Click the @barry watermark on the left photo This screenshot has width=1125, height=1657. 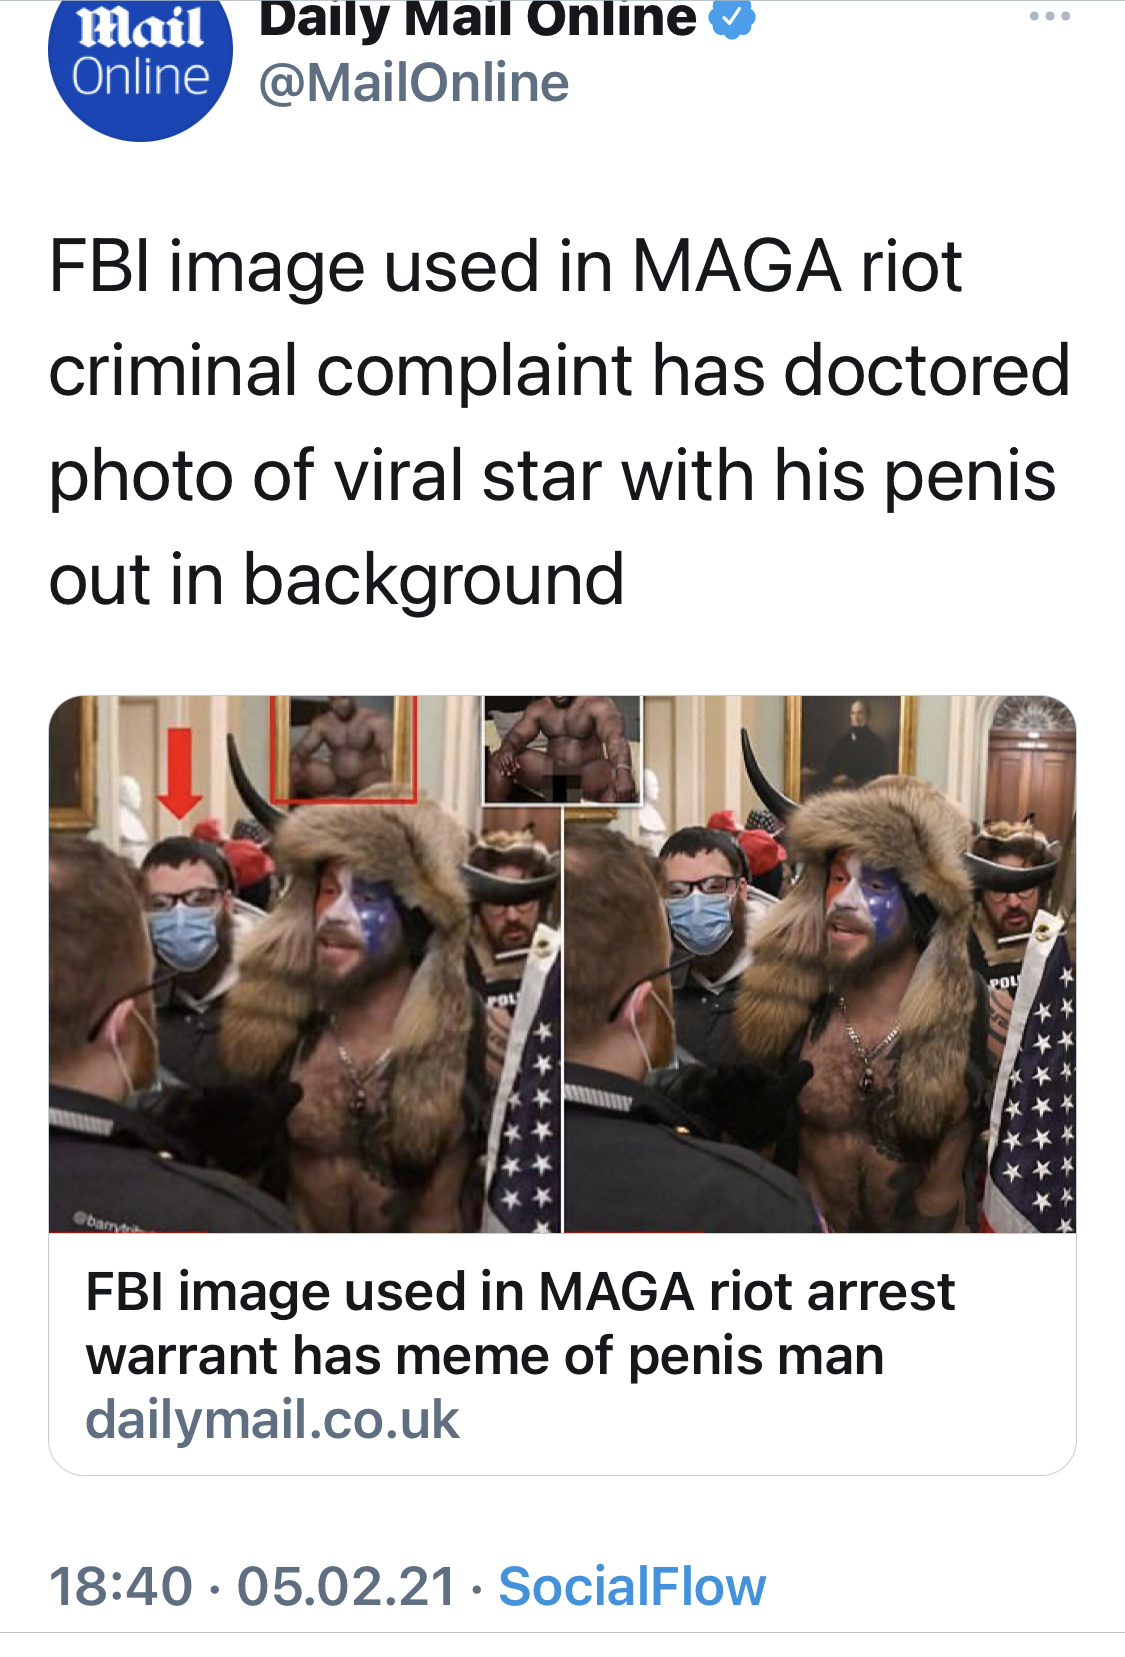[x=110, y=1222]
